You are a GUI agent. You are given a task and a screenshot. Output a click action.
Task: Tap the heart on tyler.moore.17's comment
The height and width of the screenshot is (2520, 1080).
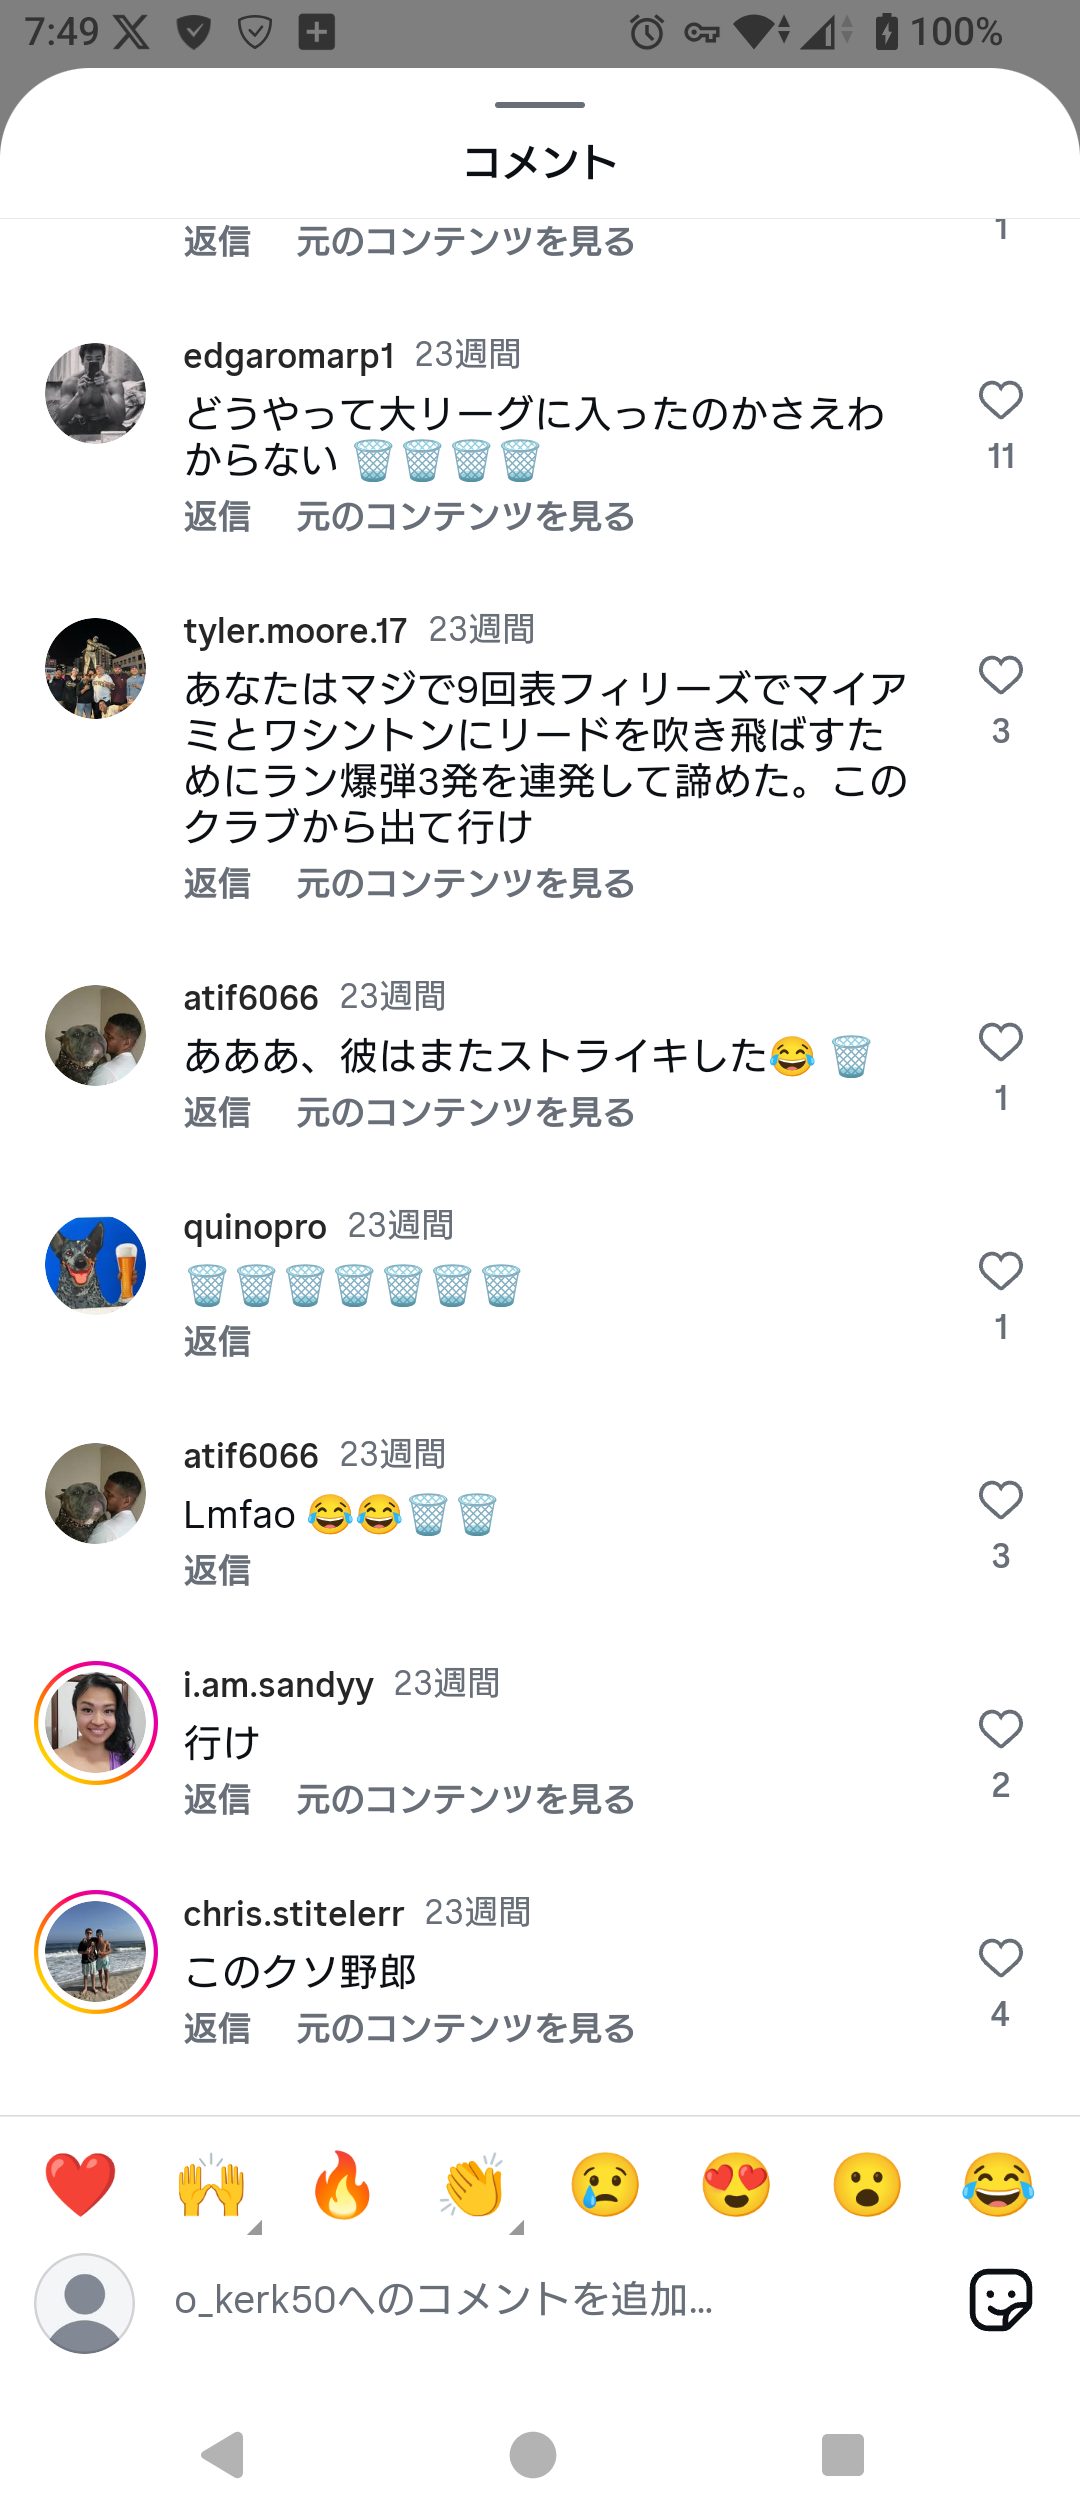point(1000,675)
